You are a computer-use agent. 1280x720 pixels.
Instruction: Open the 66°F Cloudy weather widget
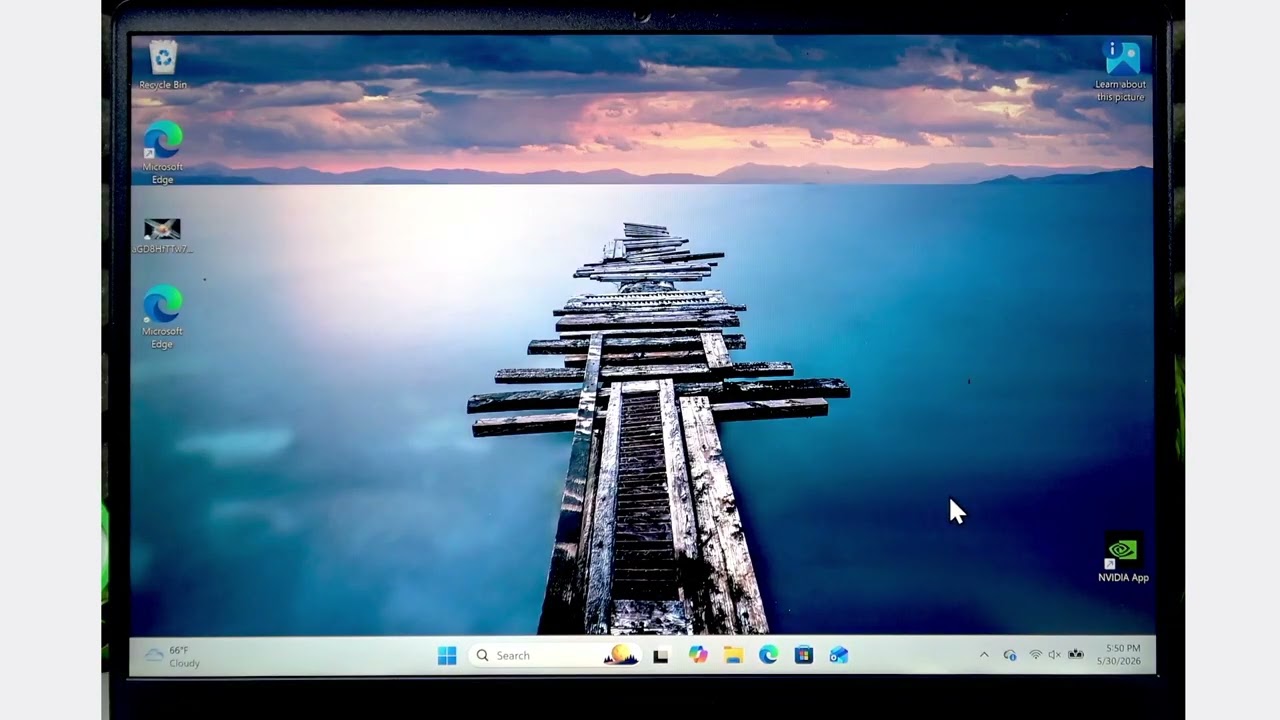pyautogui.click(x=173, y=656)
